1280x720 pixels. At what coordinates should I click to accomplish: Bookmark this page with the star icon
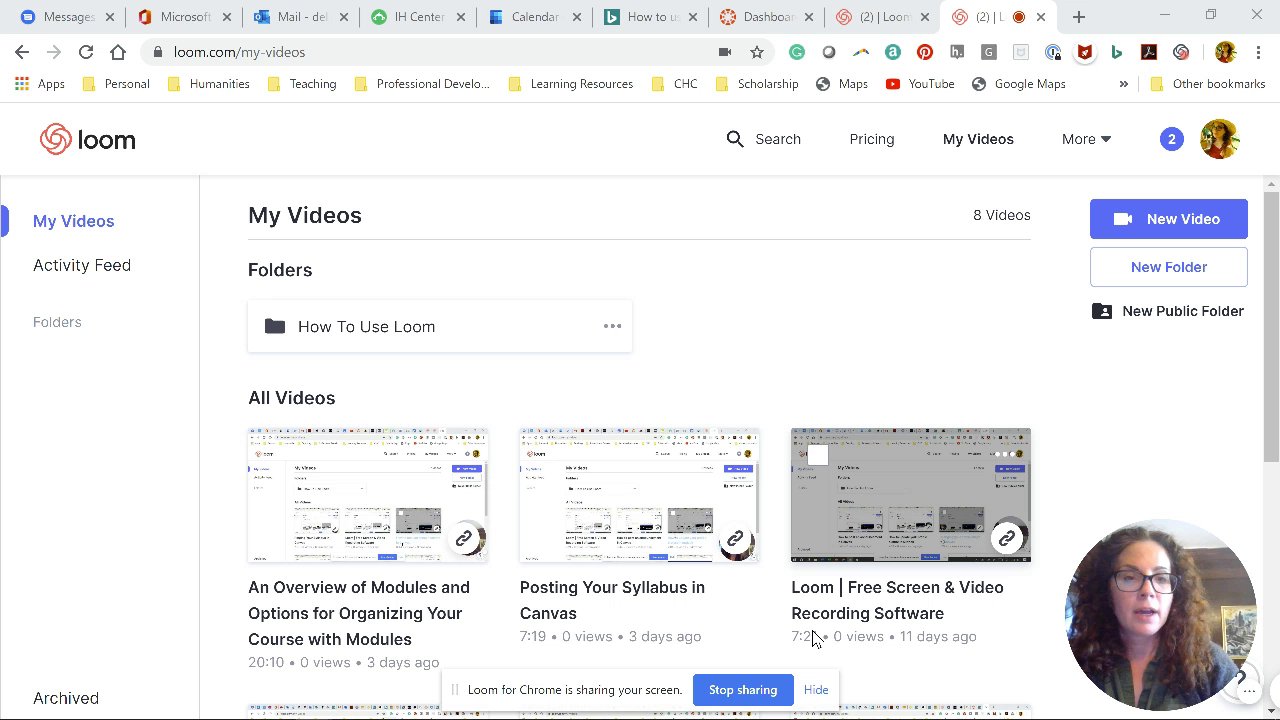click(757, 52)
